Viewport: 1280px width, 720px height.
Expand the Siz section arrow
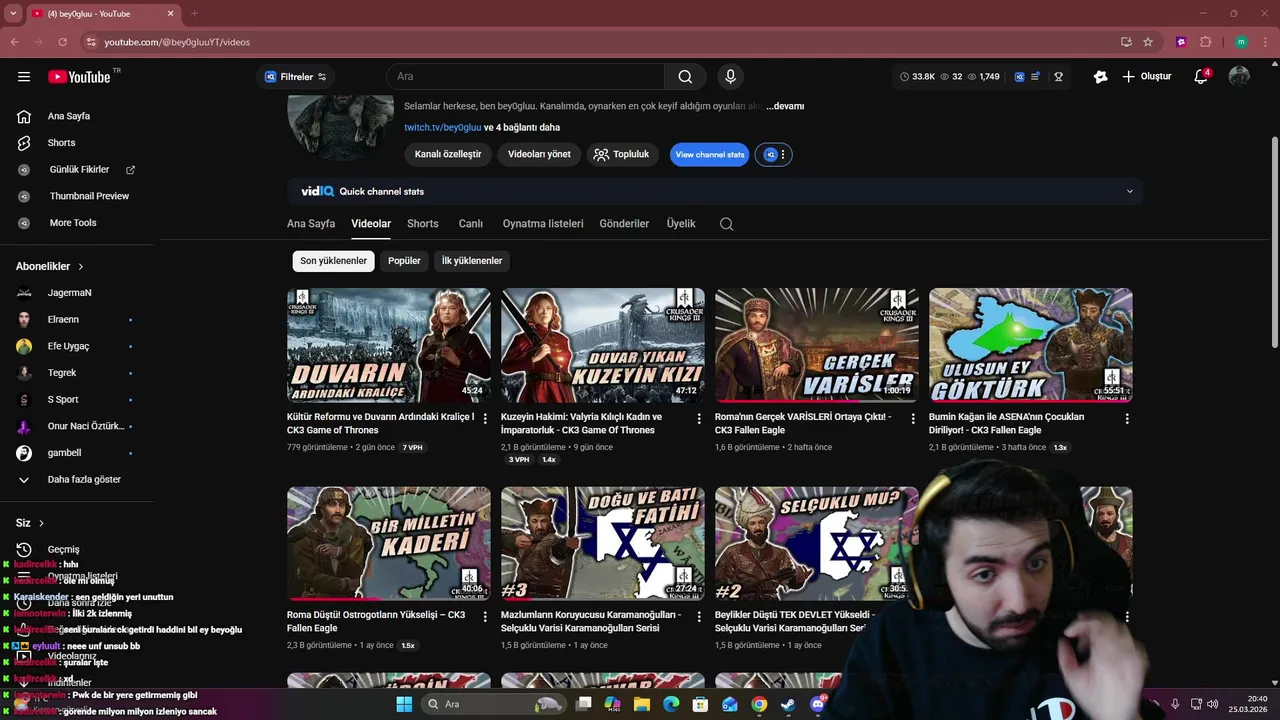[43, 523]
